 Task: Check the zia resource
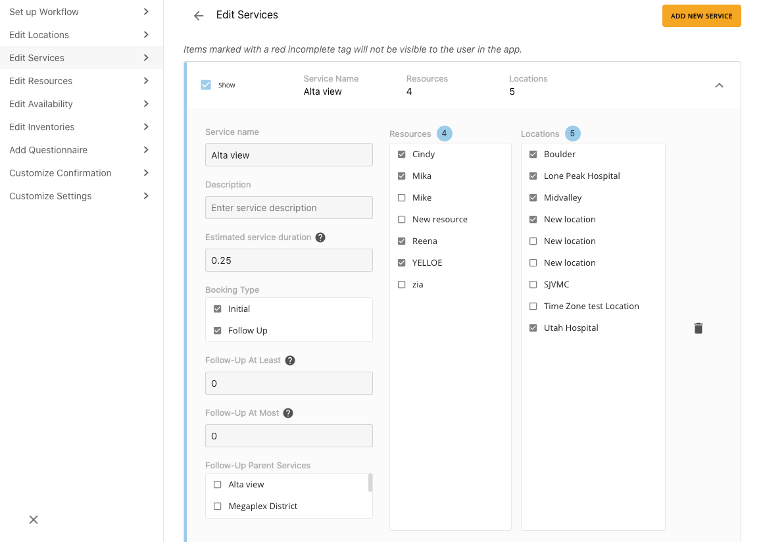click(401, 285)
